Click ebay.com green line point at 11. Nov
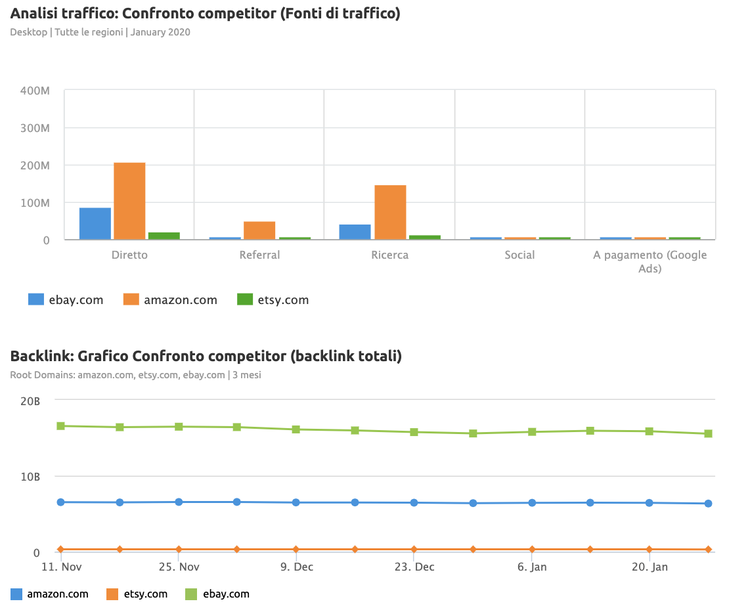This screenshot has width=750, height=612. 61,426
